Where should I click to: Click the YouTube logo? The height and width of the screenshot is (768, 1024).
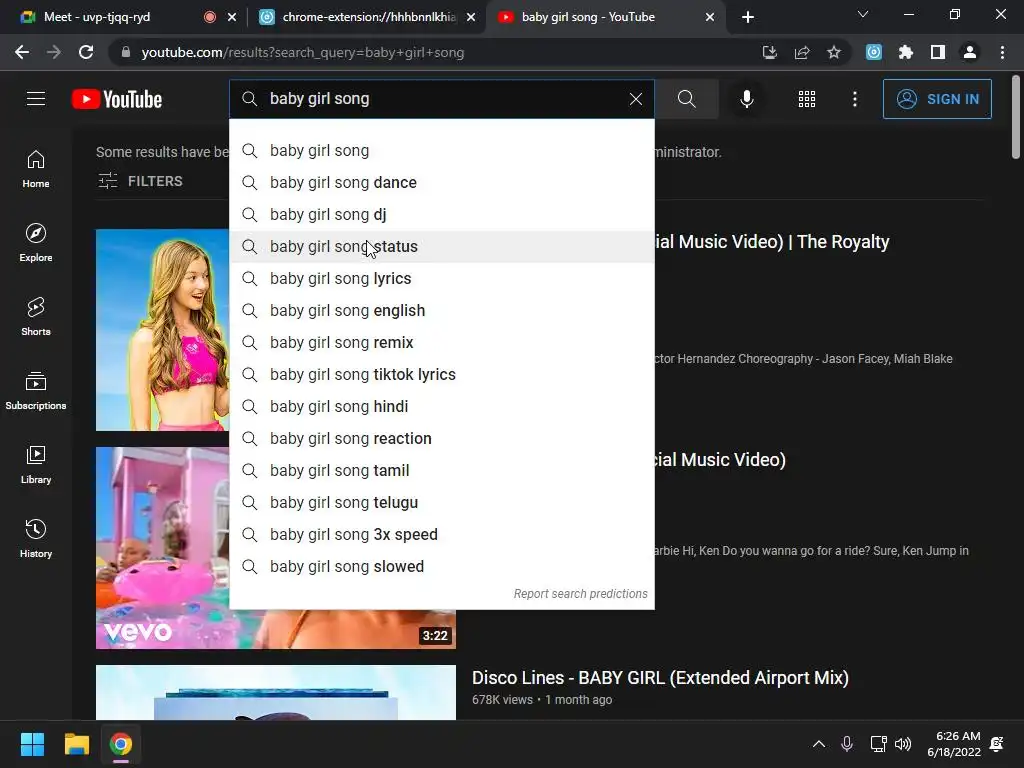pyautogui.click(x=117, y=99)
